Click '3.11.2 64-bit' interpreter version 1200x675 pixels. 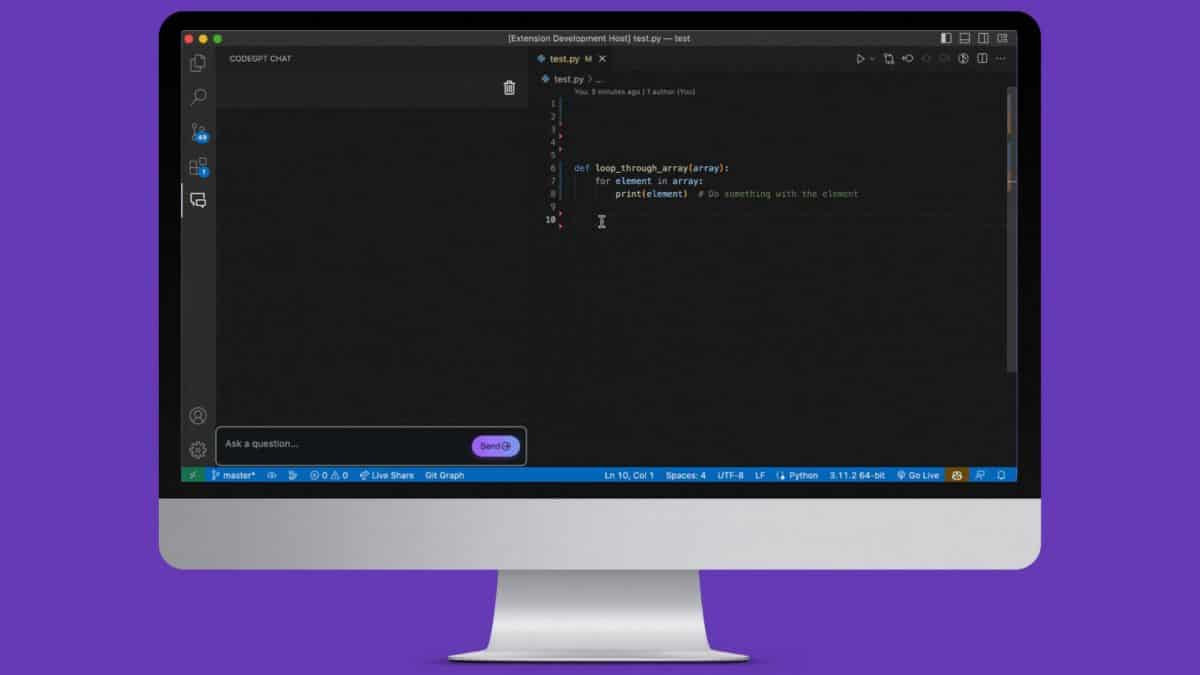[x=857, y=475]
